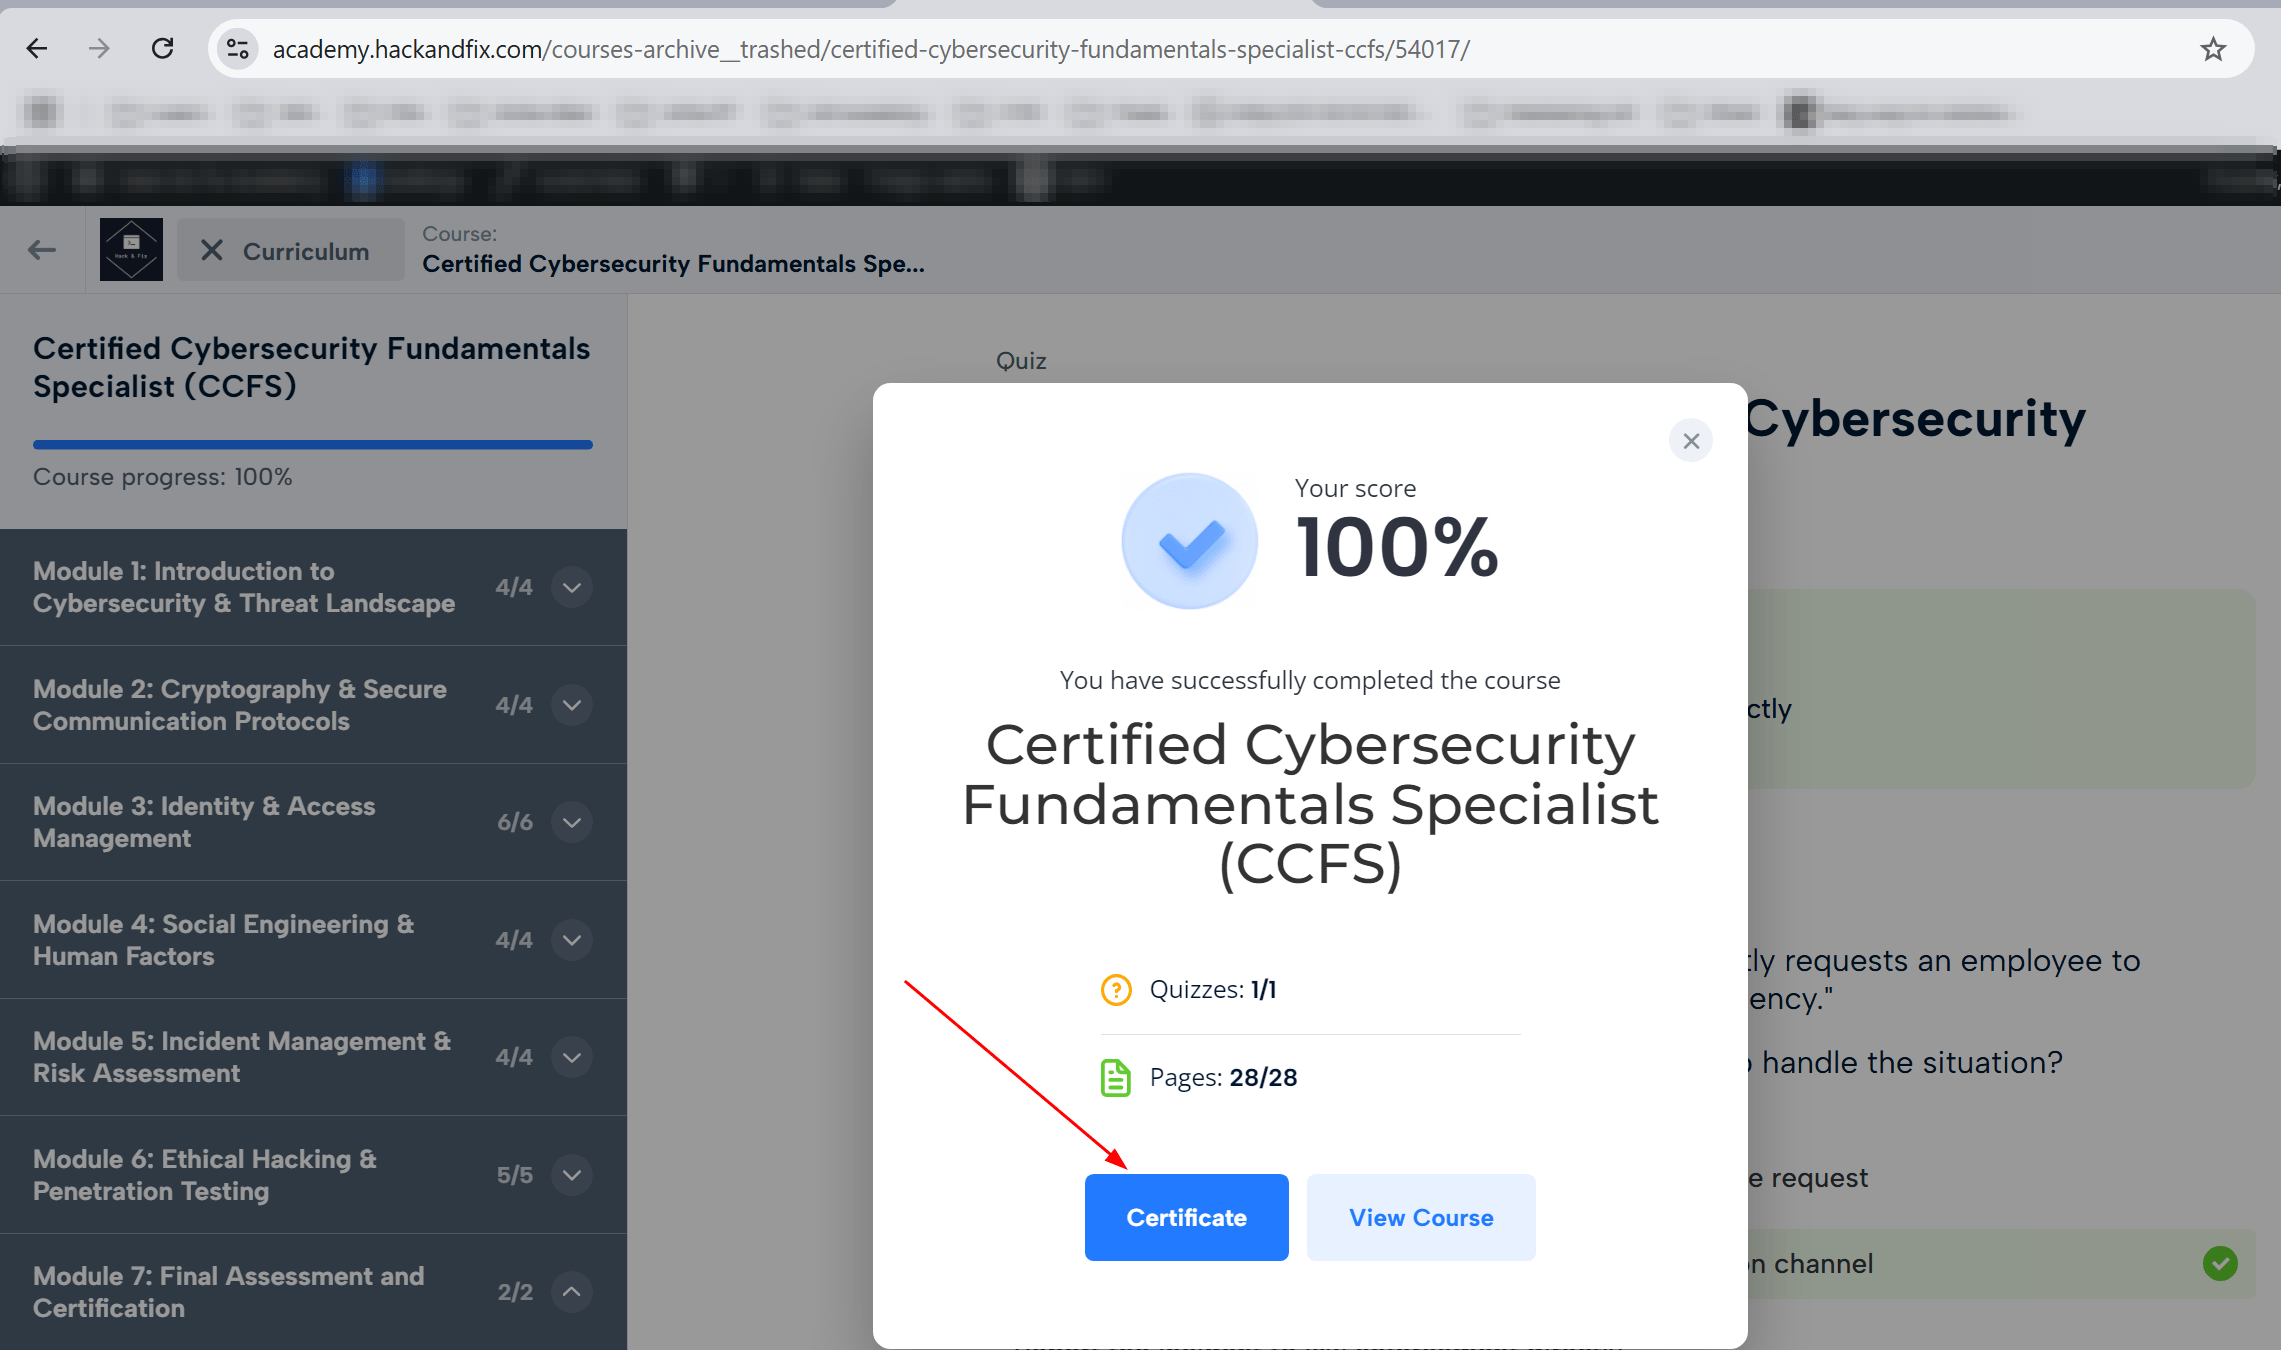This screenshot has width=2281, height=1350.
Task: Click the orange Quizzes question mark icon
Action: pos(1115,990)
